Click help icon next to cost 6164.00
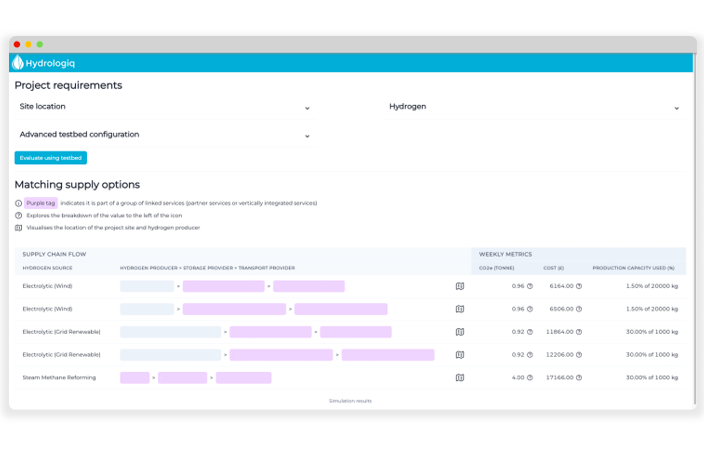Screen dimensions: 704x449 tap(579, 286)
